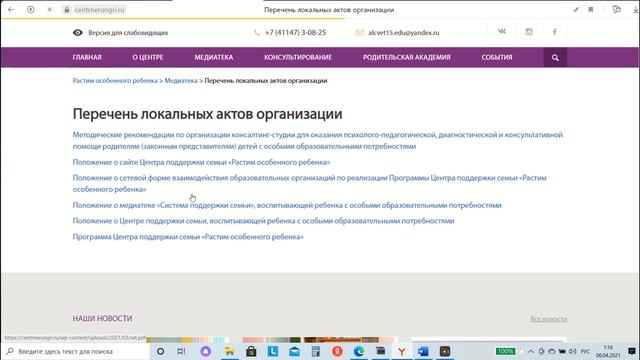
Task: Bookmark this page with the bookmark icon
Action: (x=591, y=9)
